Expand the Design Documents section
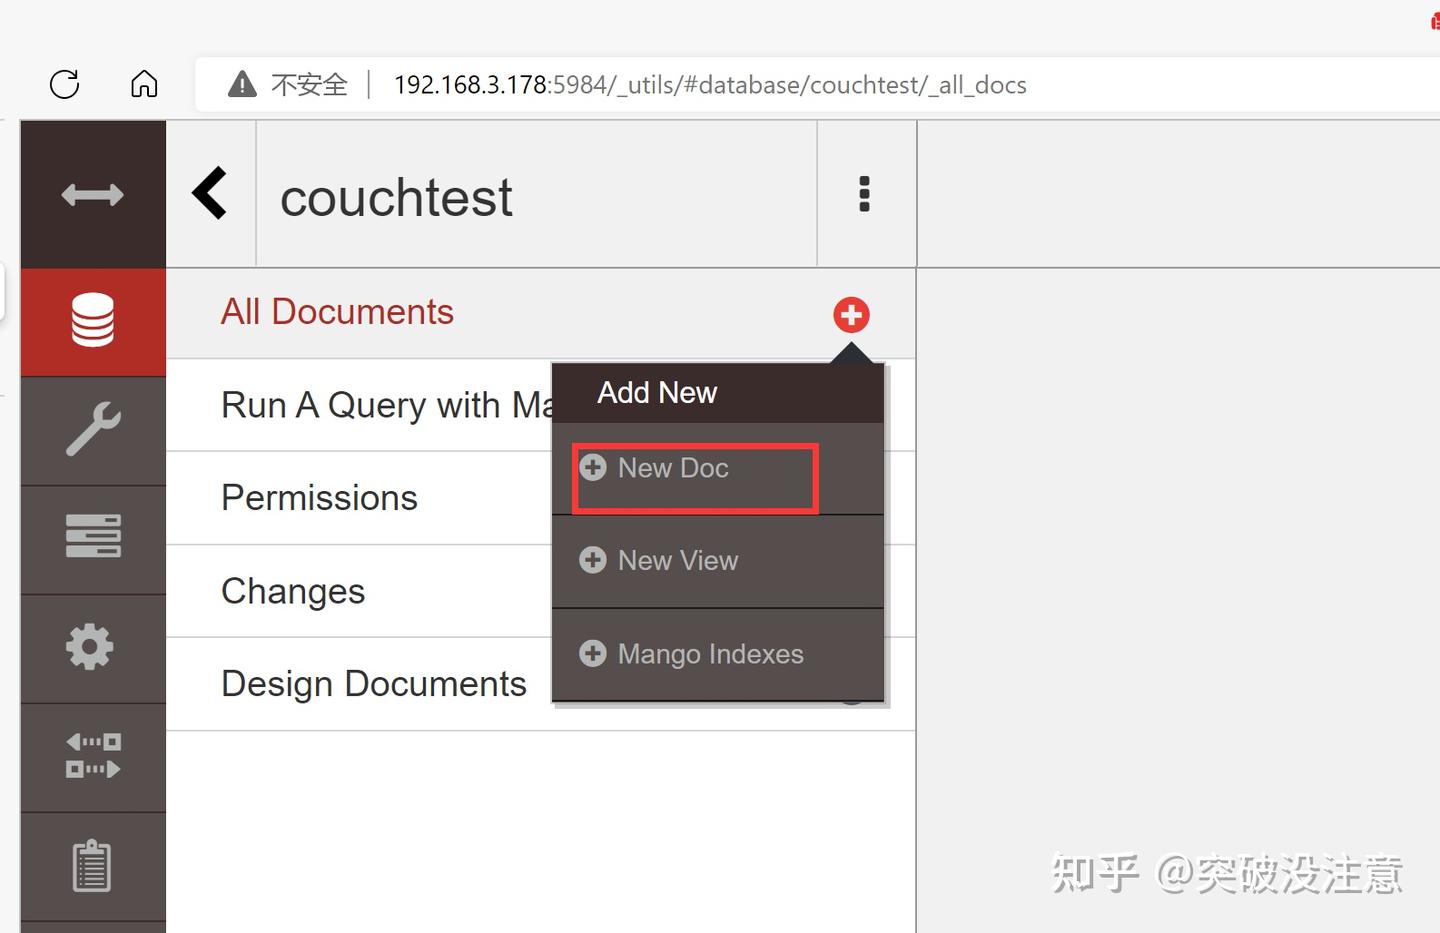This screenshot has height=933, width=1440. click(373, 683)
